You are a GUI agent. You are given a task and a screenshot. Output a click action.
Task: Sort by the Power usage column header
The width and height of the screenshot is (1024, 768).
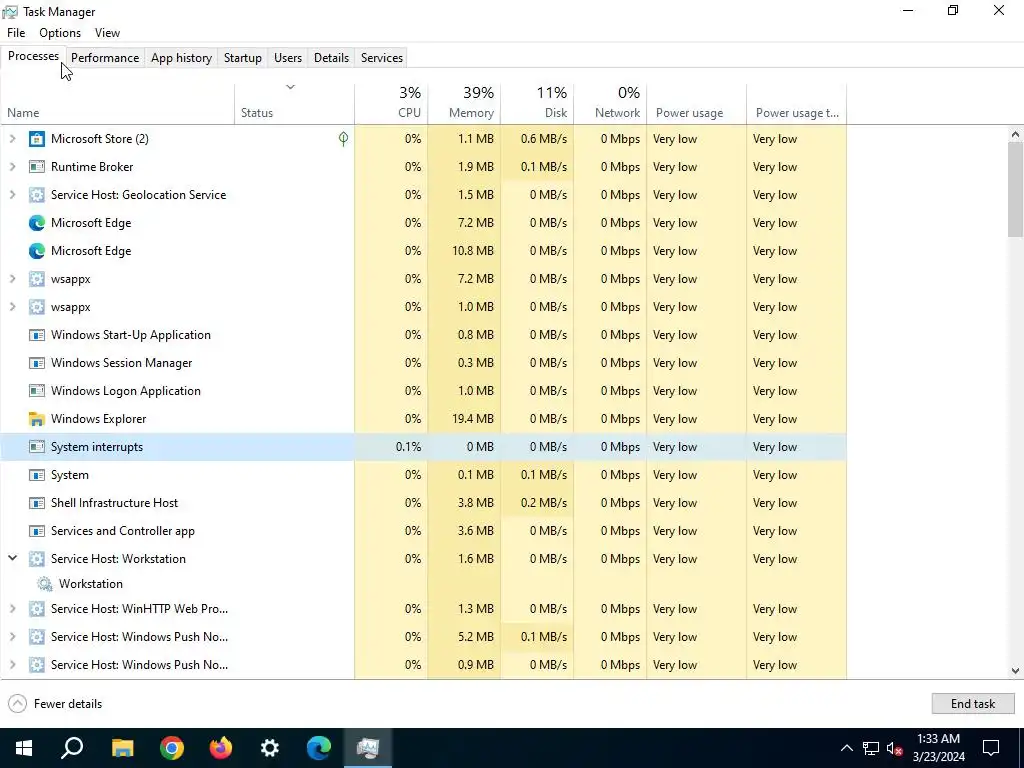(697, 104)
